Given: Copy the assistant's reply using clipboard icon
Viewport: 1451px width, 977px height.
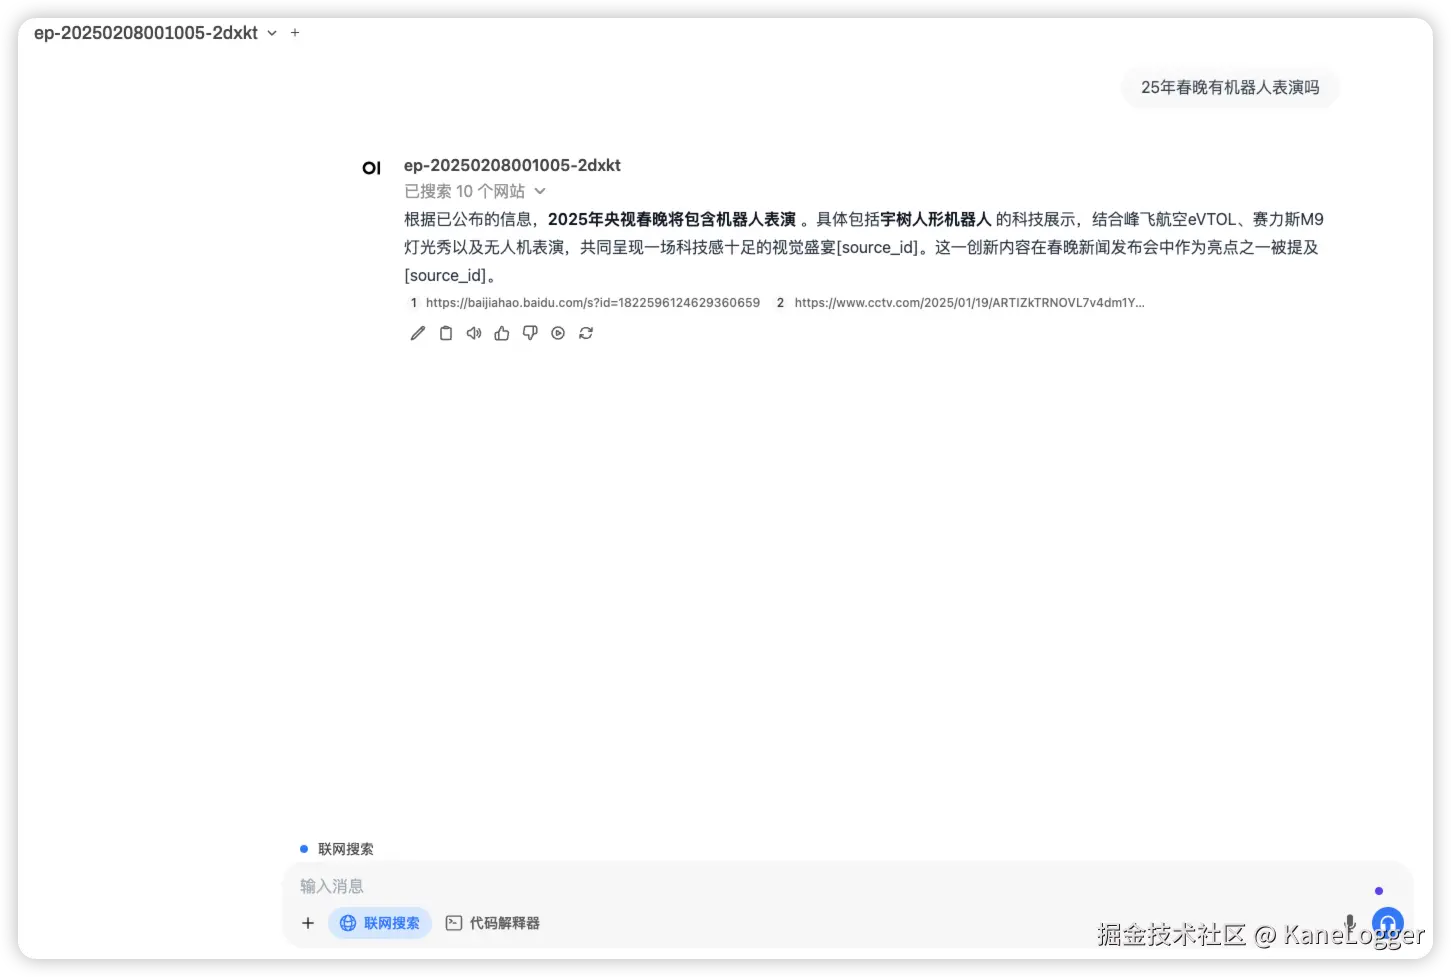Looking at the screenshot, I should 445,333.
